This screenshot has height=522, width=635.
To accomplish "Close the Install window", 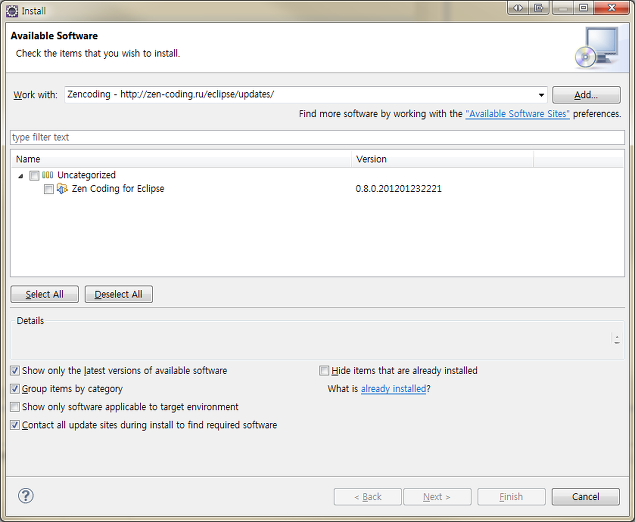I will pos(612,8).
